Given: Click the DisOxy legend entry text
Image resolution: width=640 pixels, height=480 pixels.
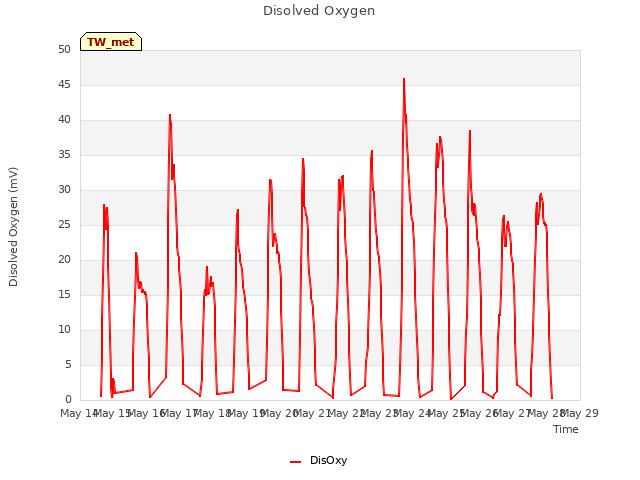Looking at the screenshot, I should pyautogui.click(x=328, y=460).
